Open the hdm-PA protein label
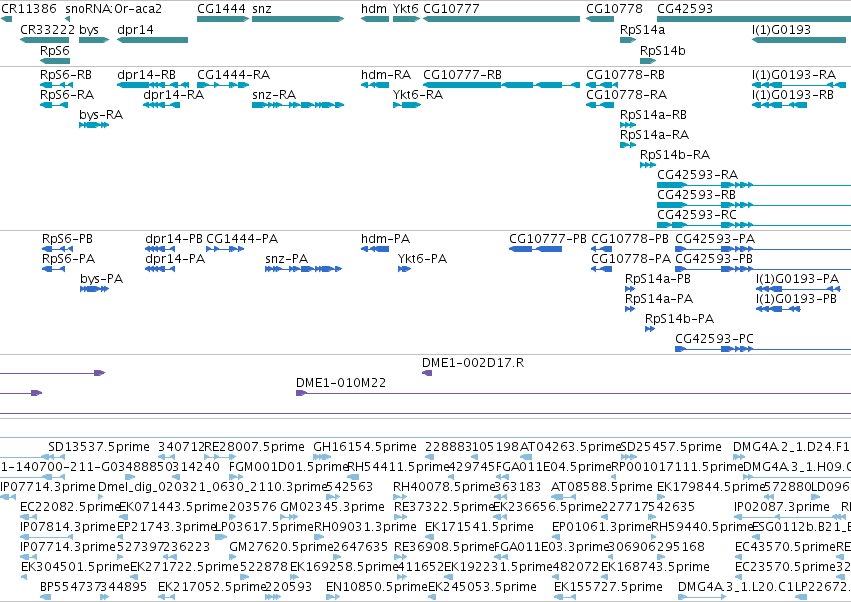The image size is (851, 602). tap(385, 239)
